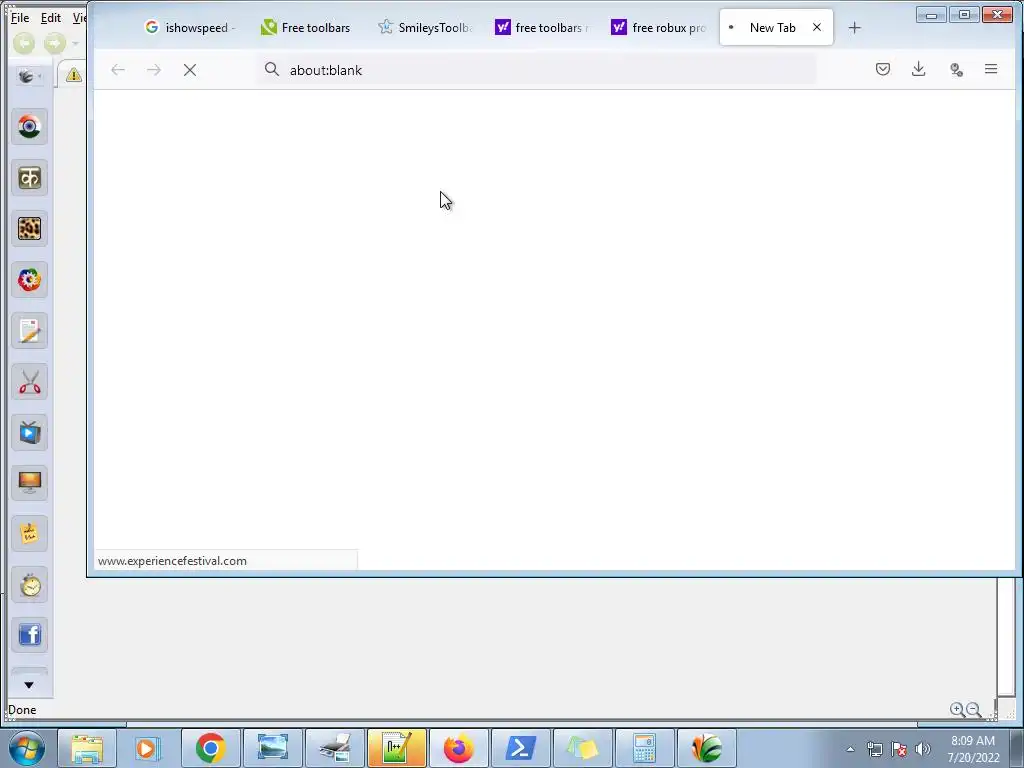Open the Firefox downloads panel
The image size is (1024, 768).
tap(919, 69)
